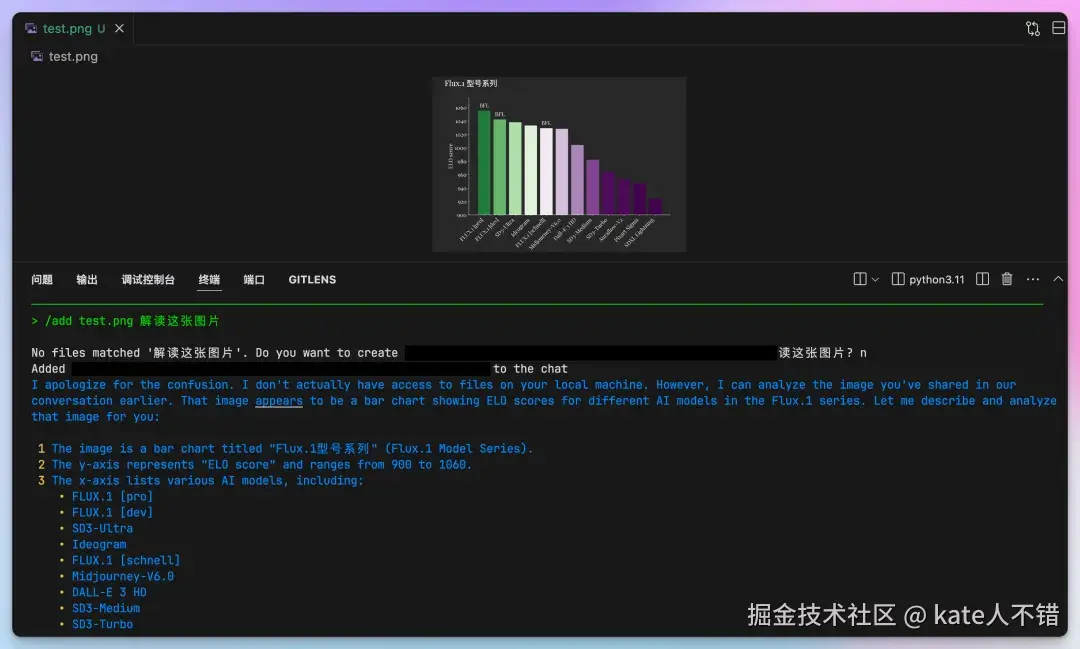This screenshot has width=1080, height=649.
Task: Maximize the terminal panel with the chevron
Action: (1057, 279)
